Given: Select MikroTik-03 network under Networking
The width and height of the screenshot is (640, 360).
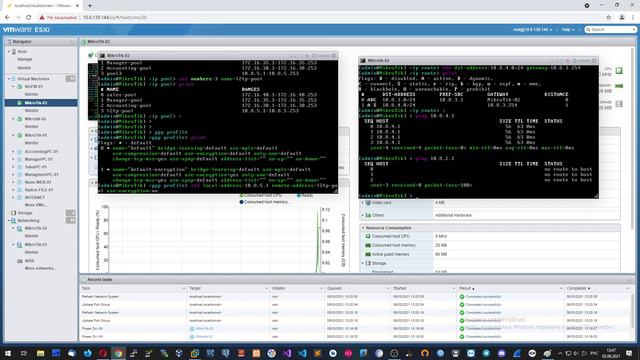Looking at the screenshot, I should (36, 244).
